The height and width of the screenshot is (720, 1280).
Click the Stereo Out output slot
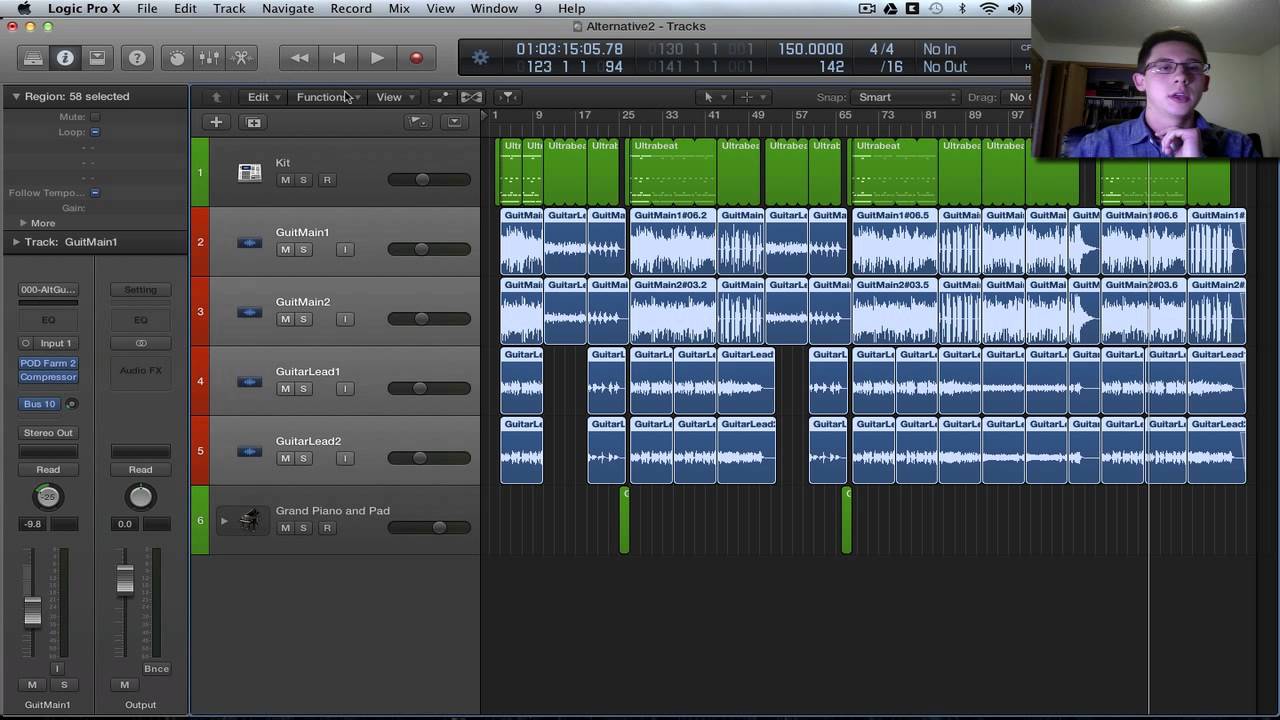click(x=48, y=433)
